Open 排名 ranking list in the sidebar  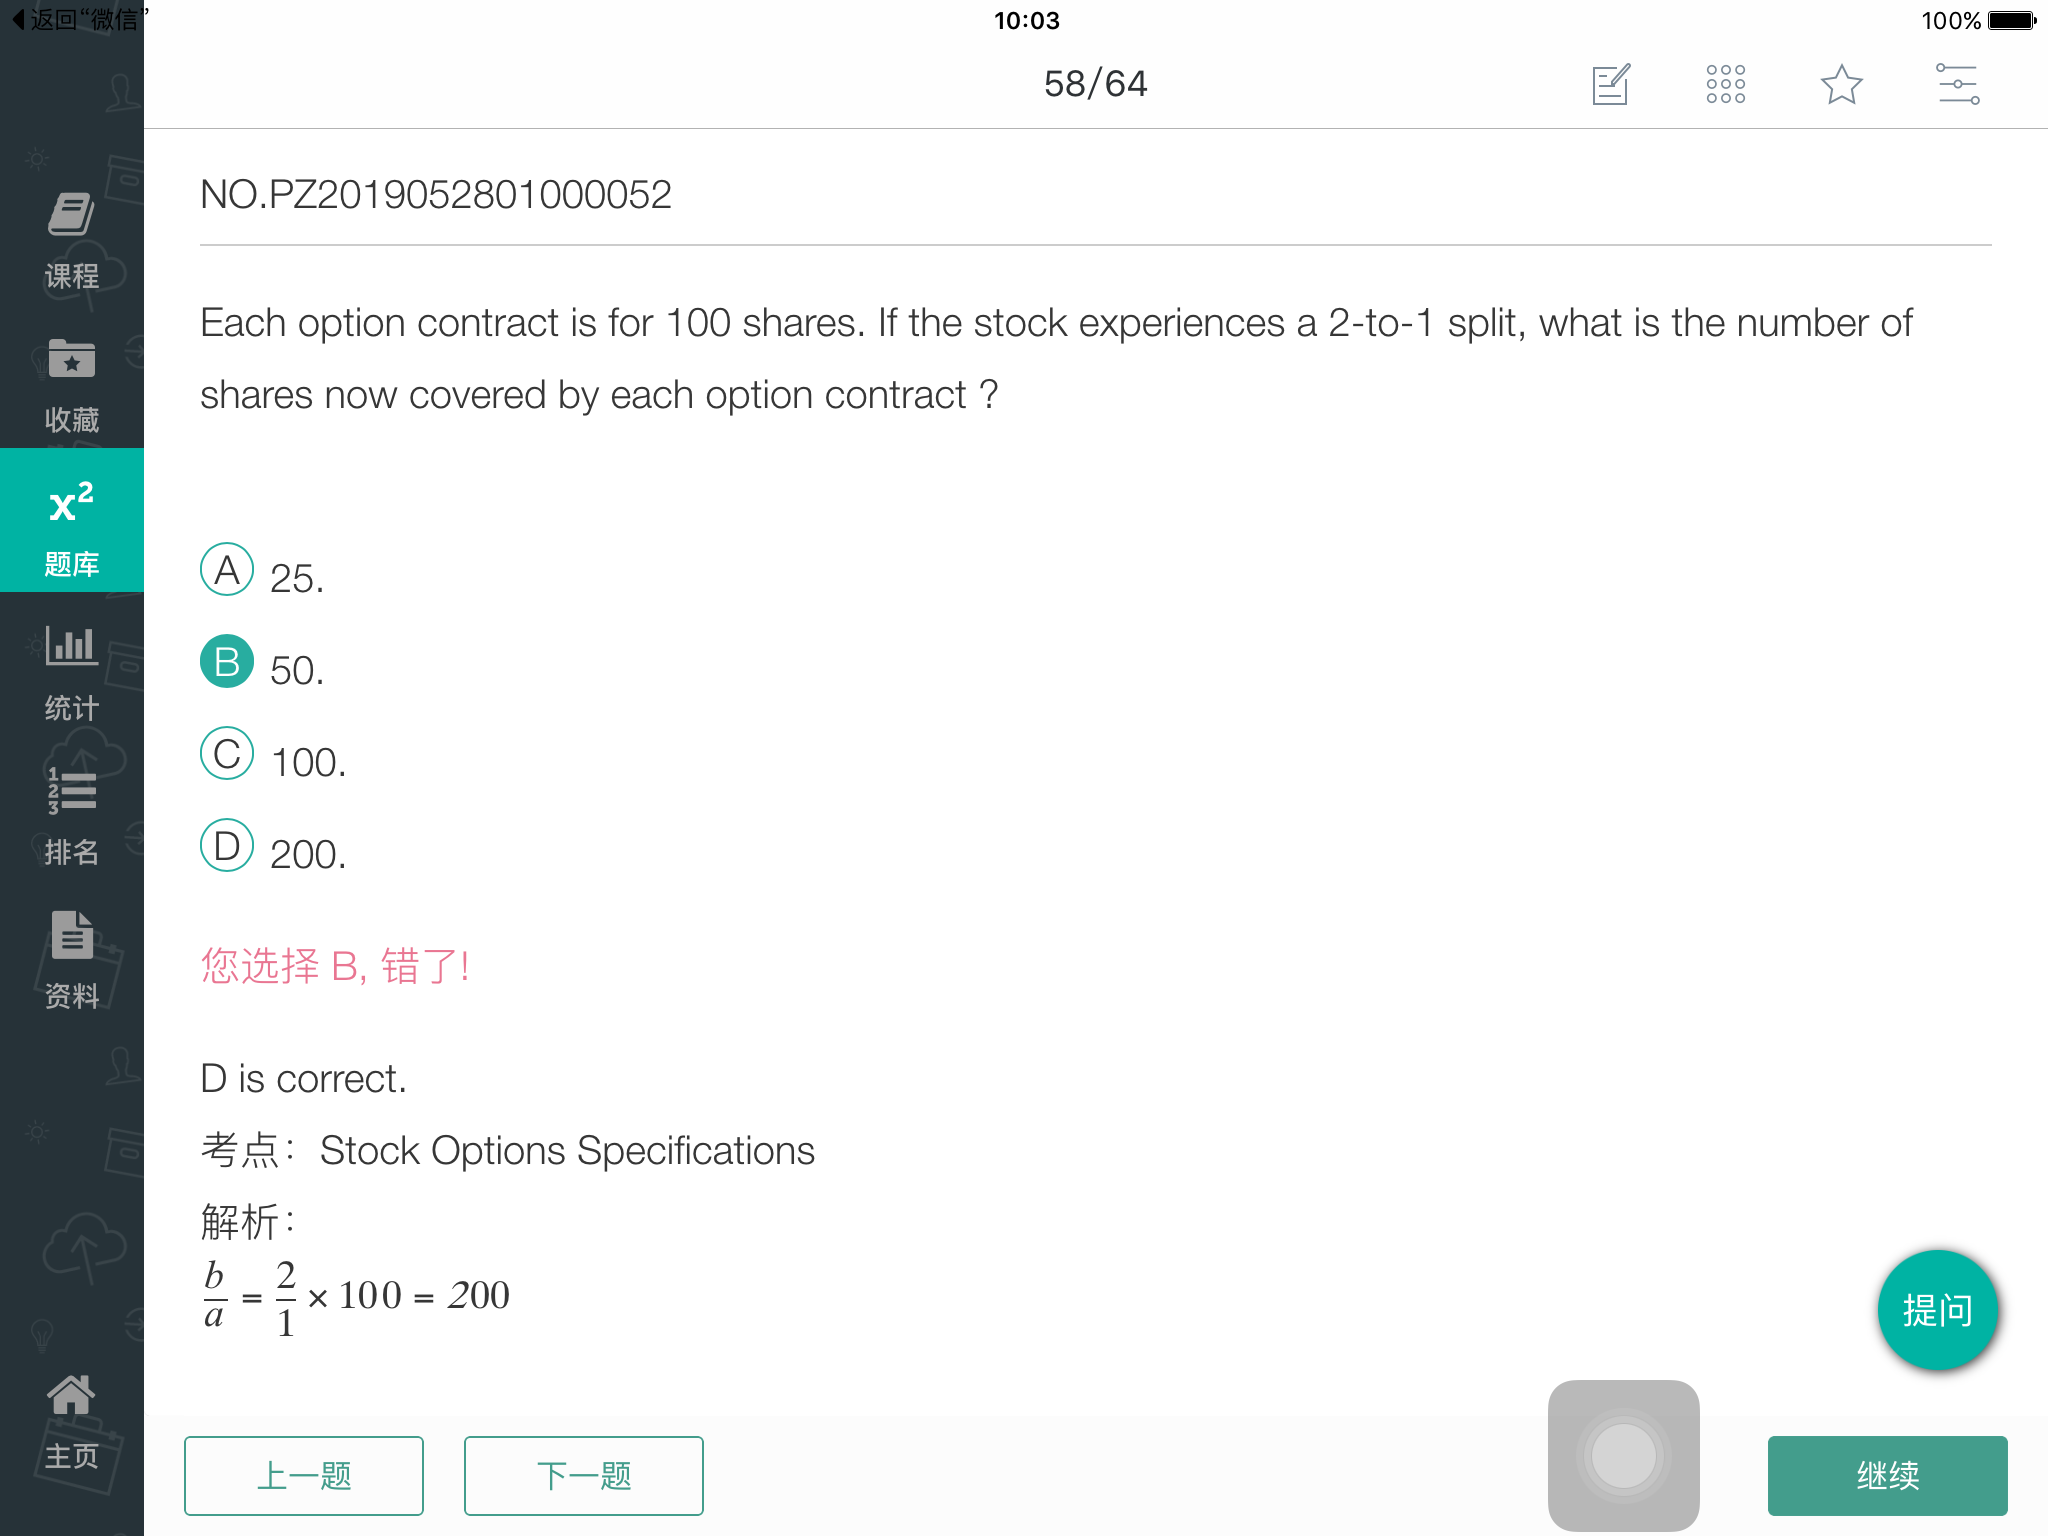[x=72, y=817]
